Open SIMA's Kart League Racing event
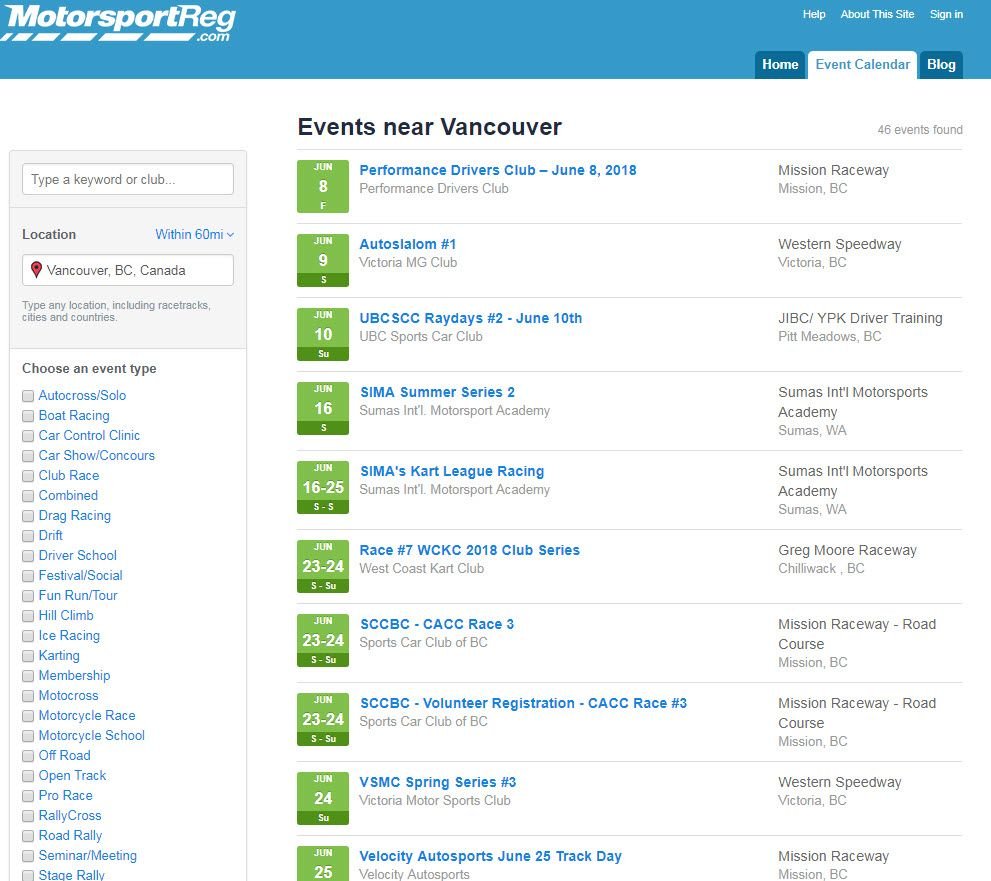991x881 pixels. point(451,471)
